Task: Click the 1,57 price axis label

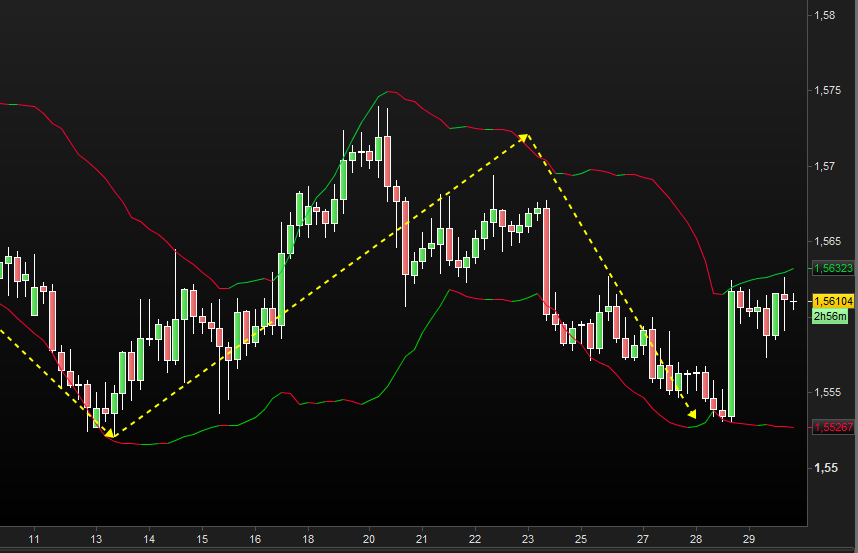Action: click(825, 166)
